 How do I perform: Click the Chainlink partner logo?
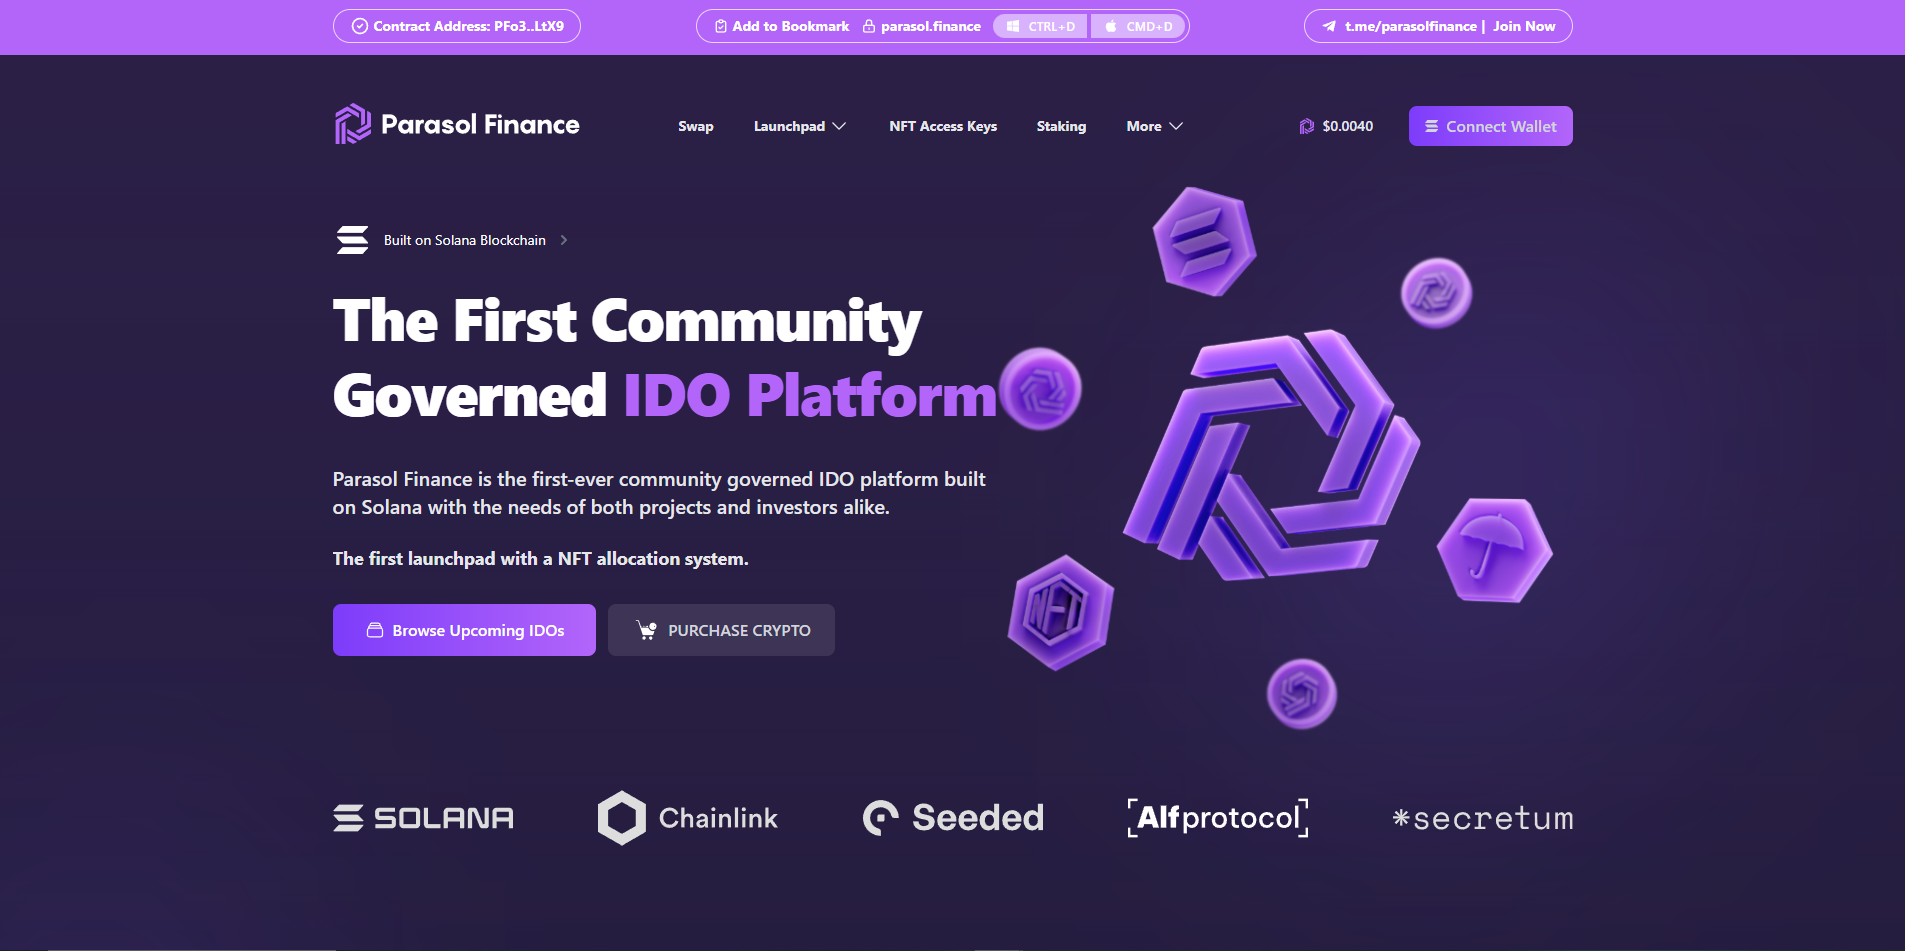[x=688, y=818]
